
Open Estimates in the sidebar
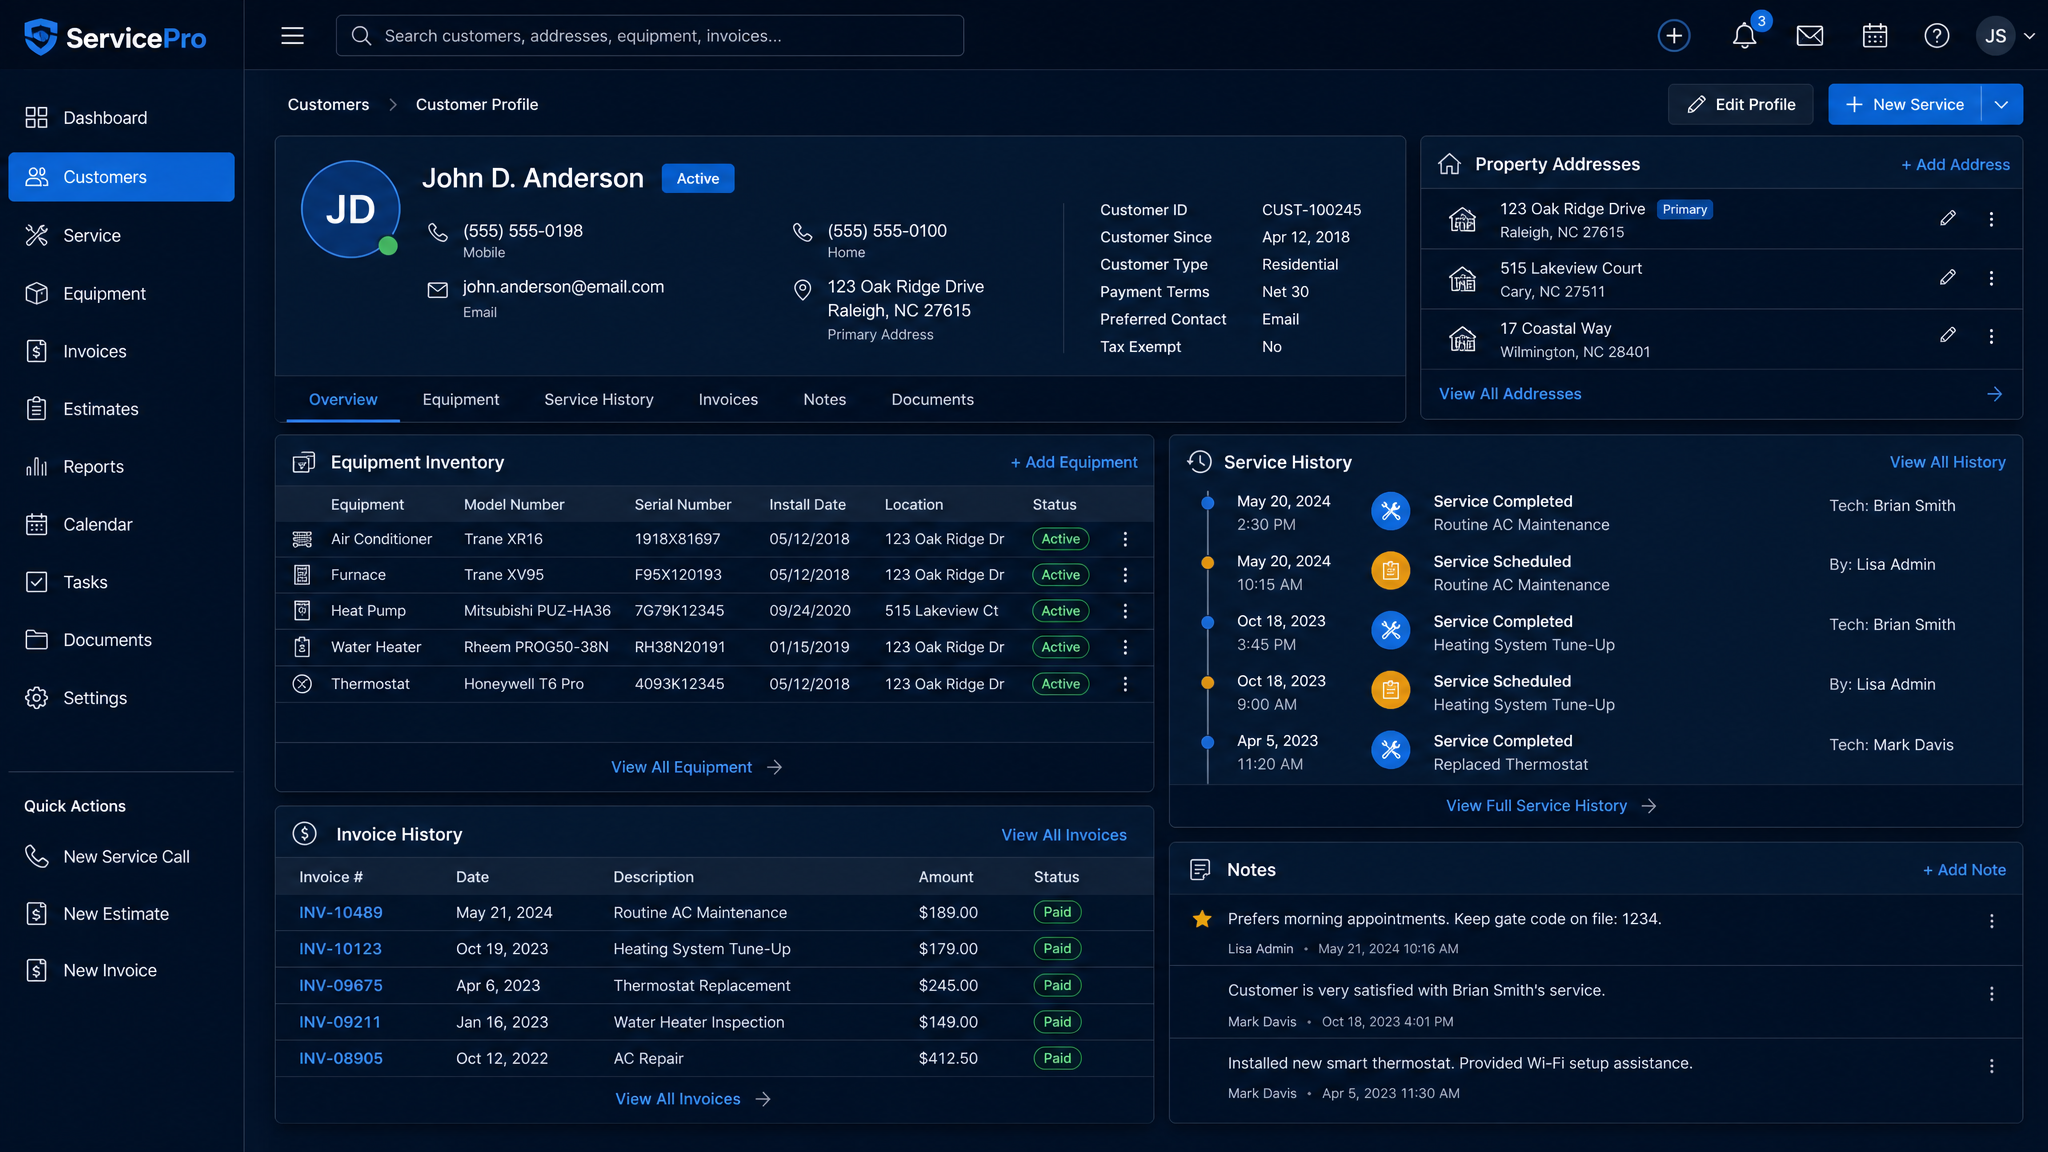pyautogui.click(x=121, y=409)
